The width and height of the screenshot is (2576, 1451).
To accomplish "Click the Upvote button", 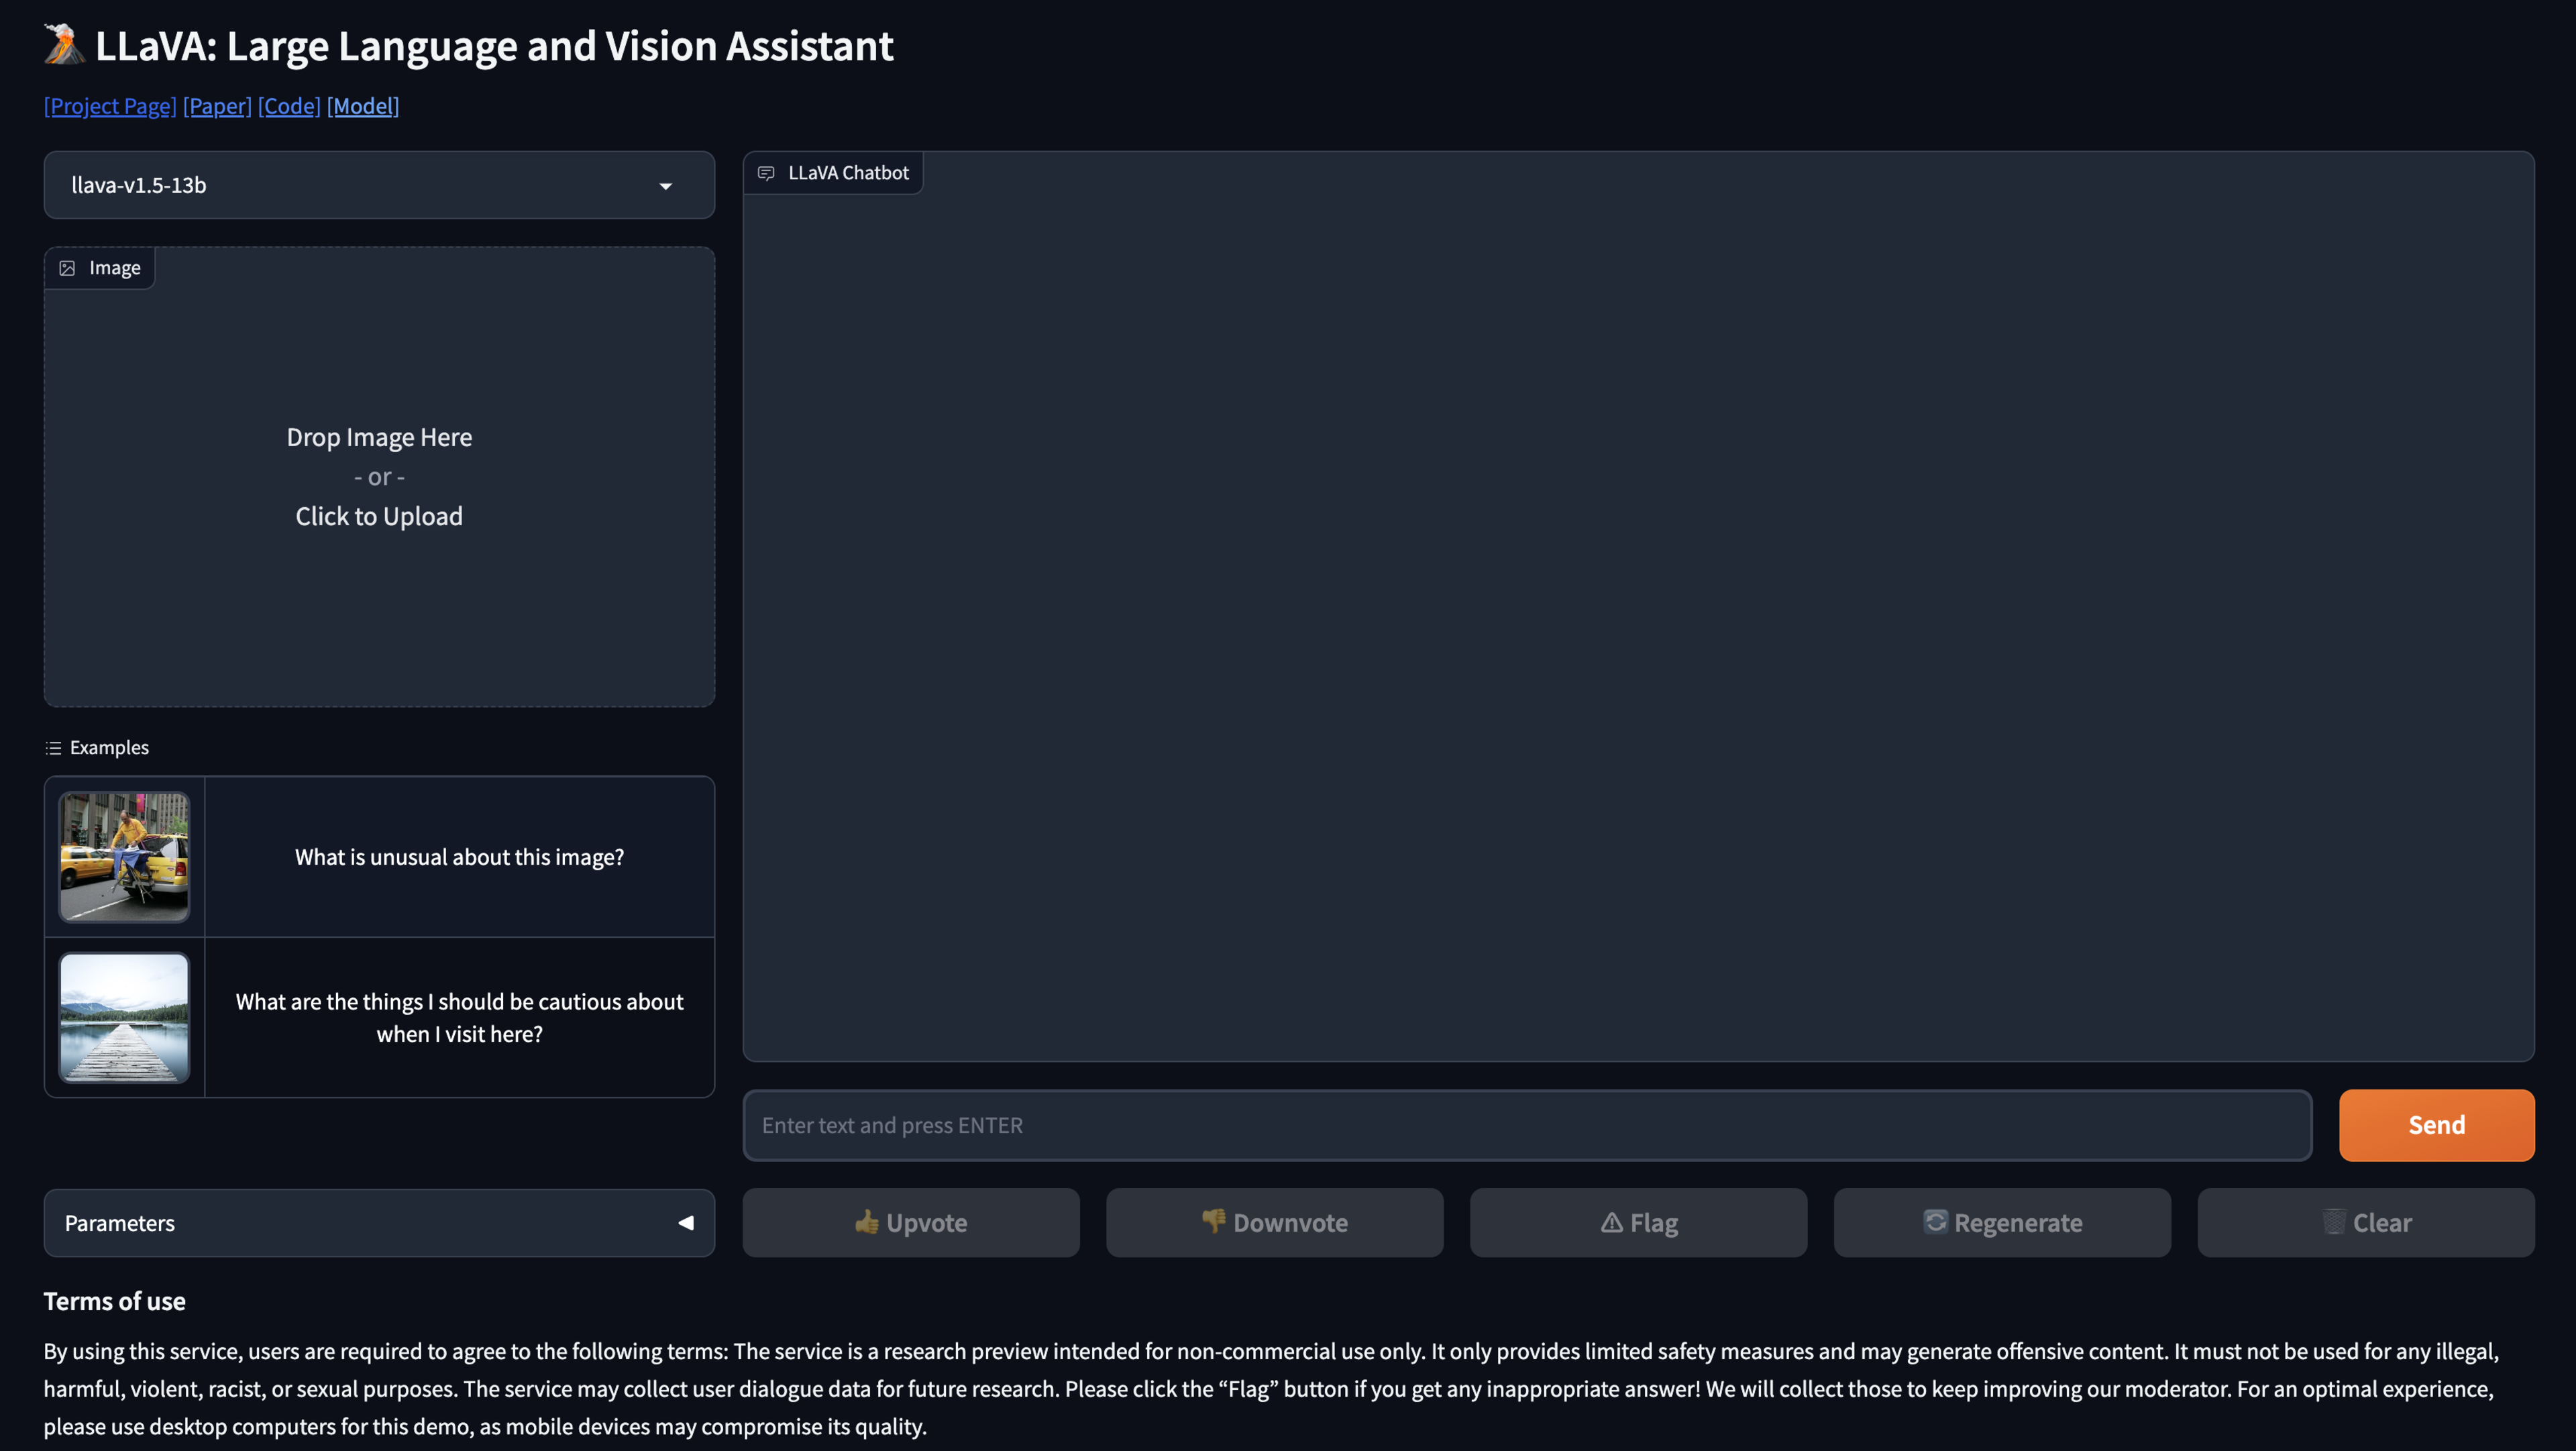I will pyautogui.click(x=911, y=1223).
